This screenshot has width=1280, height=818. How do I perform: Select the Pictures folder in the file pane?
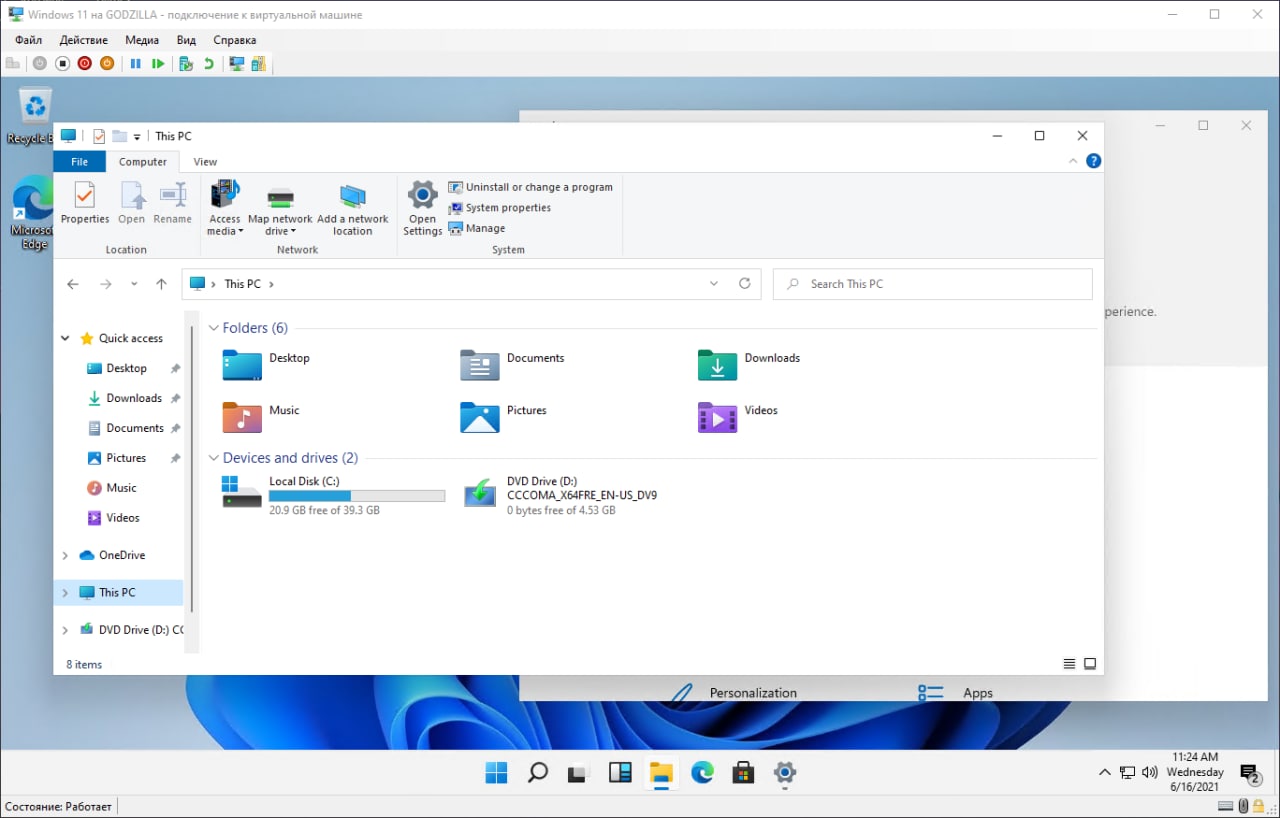coord(504,417)
